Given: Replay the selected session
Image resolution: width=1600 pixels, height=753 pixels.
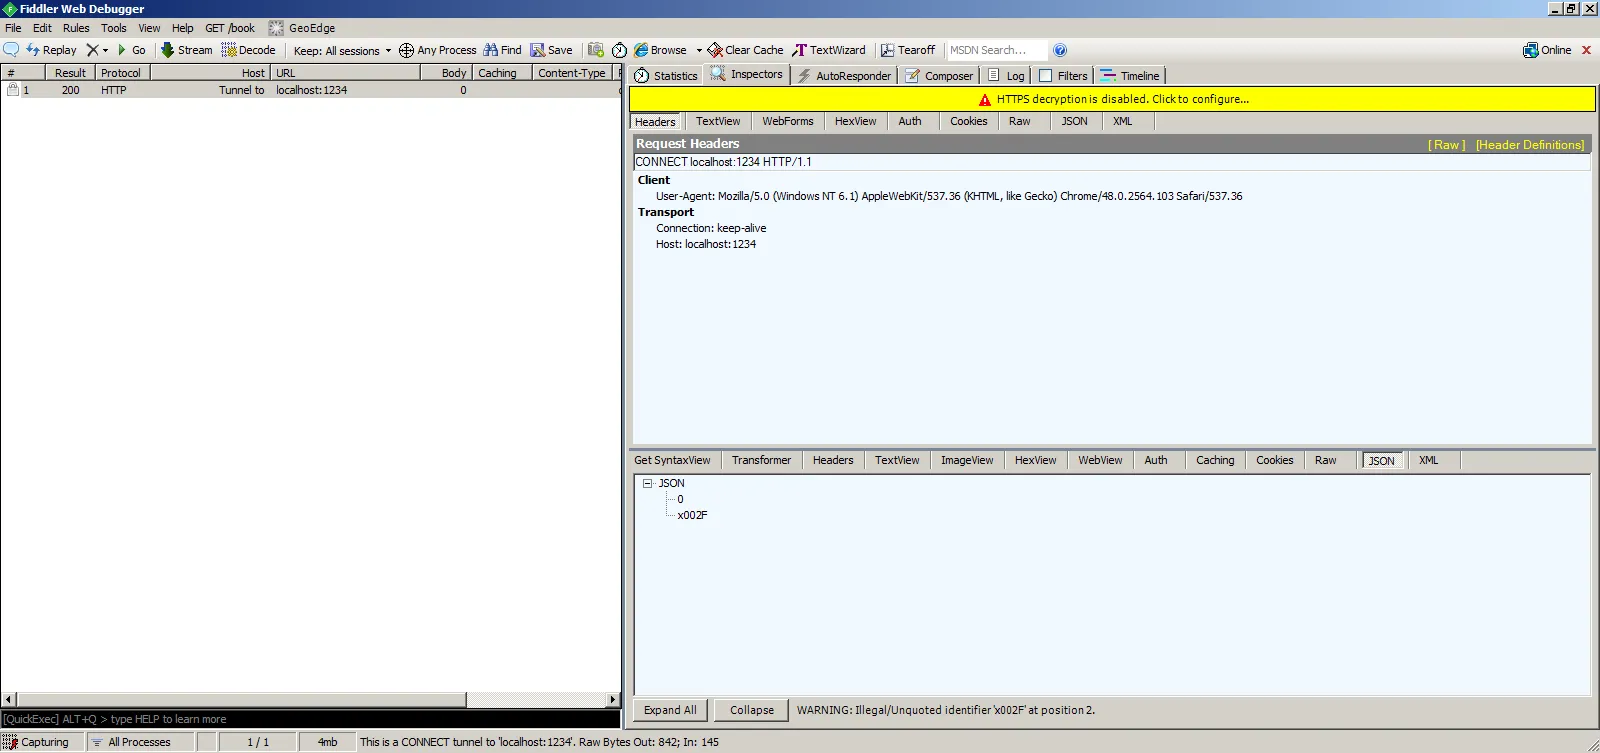Looking at the screenshot, I should click(51, 50).
